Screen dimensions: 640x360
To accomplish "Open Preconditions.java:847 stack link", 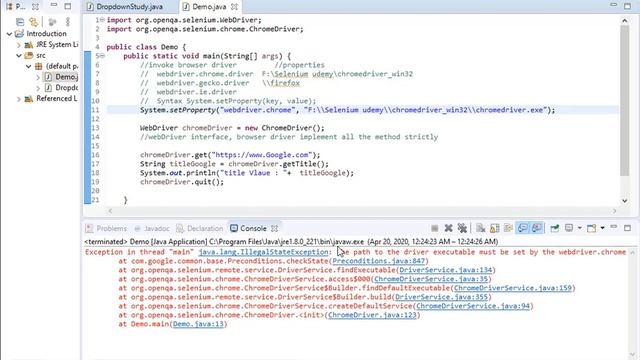I will point(379,261).
